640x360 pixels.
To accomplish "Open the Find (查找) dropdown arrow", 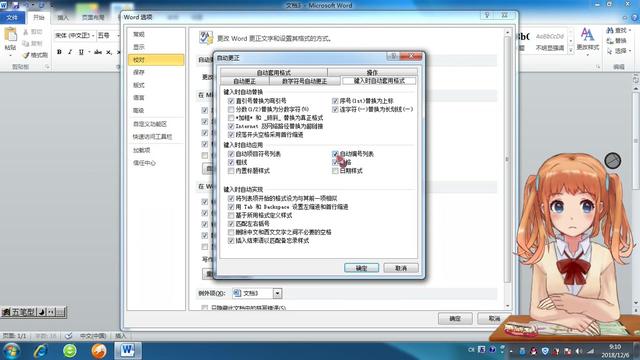I will (630, 30).
